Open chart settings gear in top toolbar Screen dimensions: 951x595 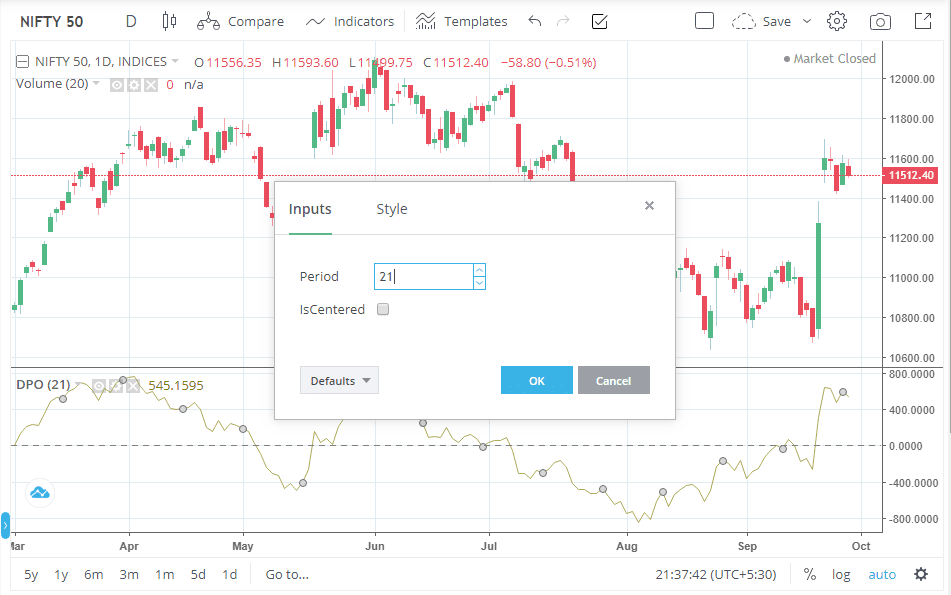(x=837, y=21)
